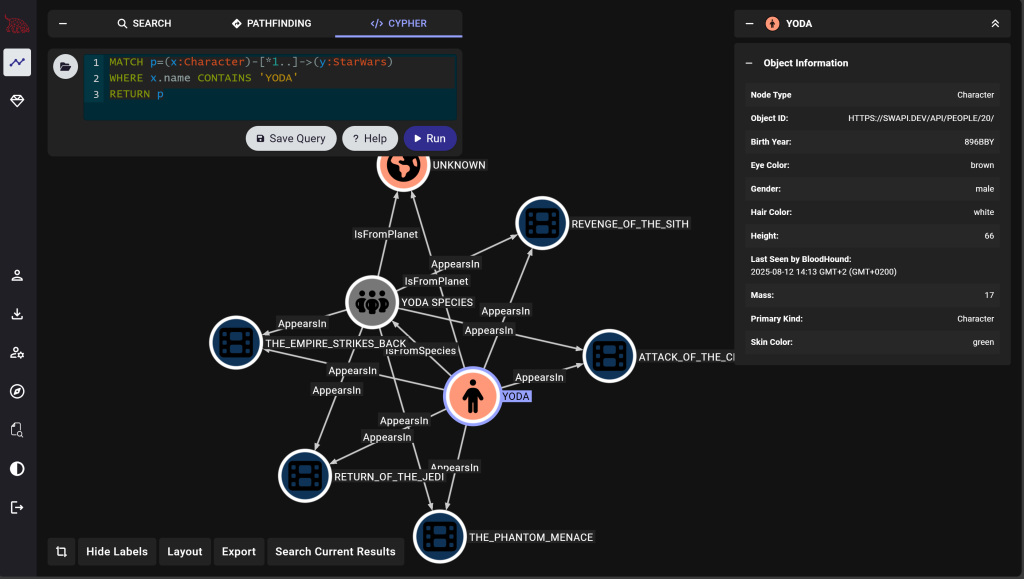1024x579 pixels.
Task: Click Hide Labels button
Action: click(x=117, y=552)
